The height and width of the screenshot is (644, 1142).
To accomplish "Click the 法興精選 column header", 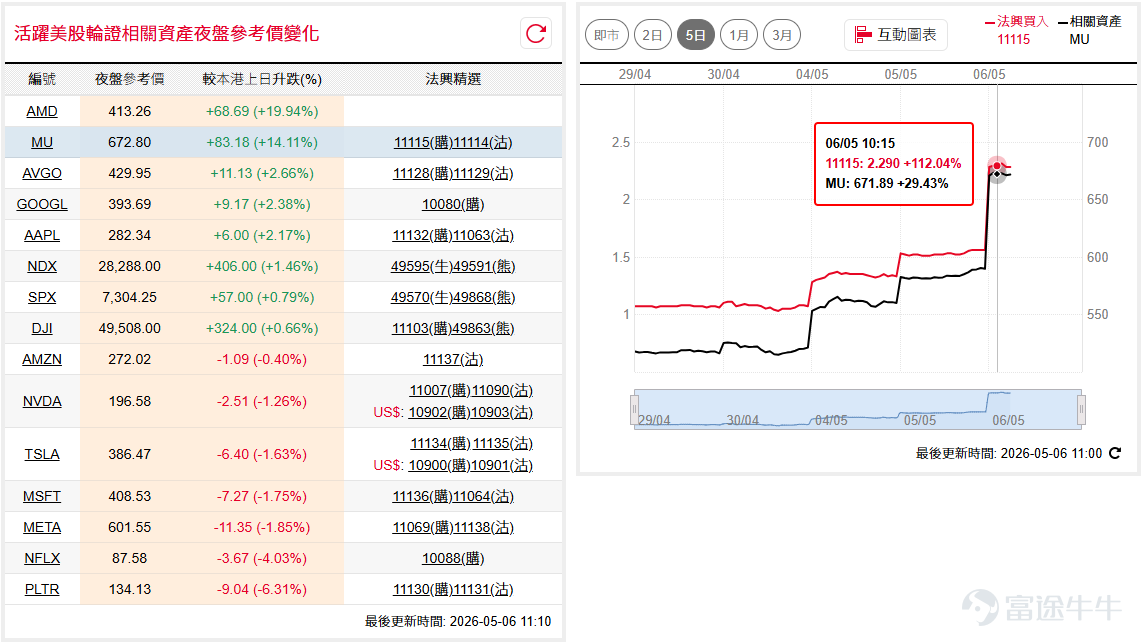I will (453, 79).
